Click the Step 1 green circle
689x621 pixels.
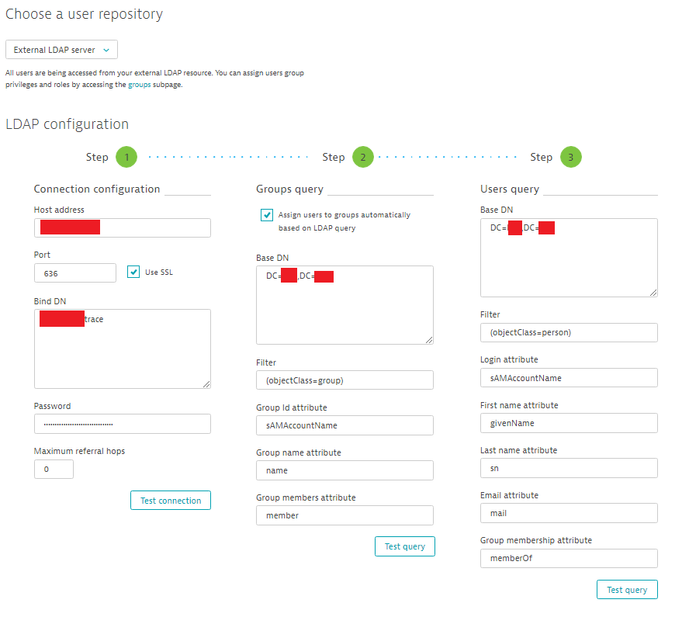coord(126,157)
